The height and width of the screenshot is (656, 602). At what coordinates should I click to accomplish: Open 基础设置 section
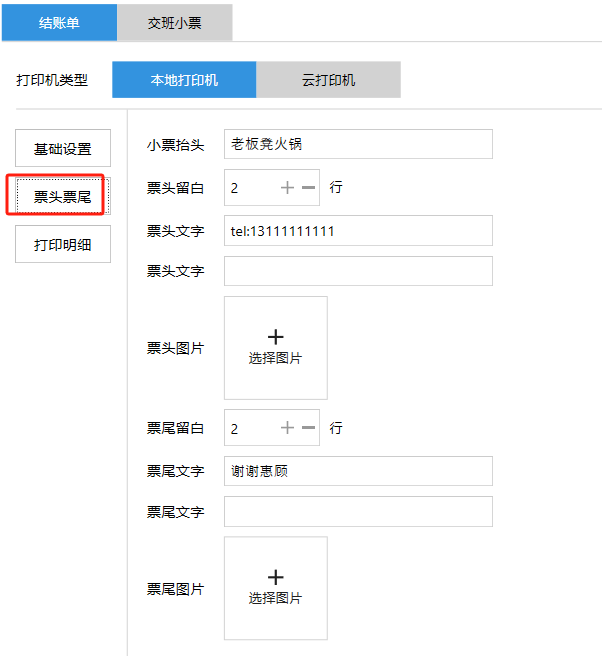tap(63, 148)
